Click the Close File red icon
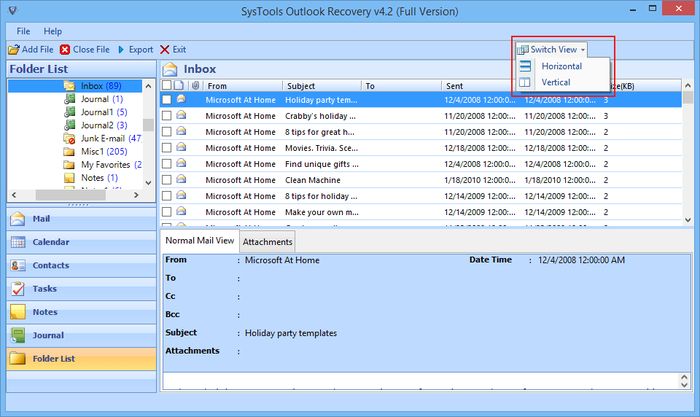 click(x=65, y=49)
